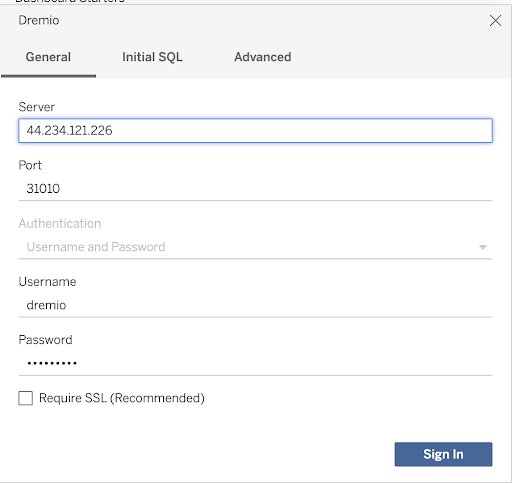Click the Server address input field
512x483 pixels.
click(x=255, y=131)
